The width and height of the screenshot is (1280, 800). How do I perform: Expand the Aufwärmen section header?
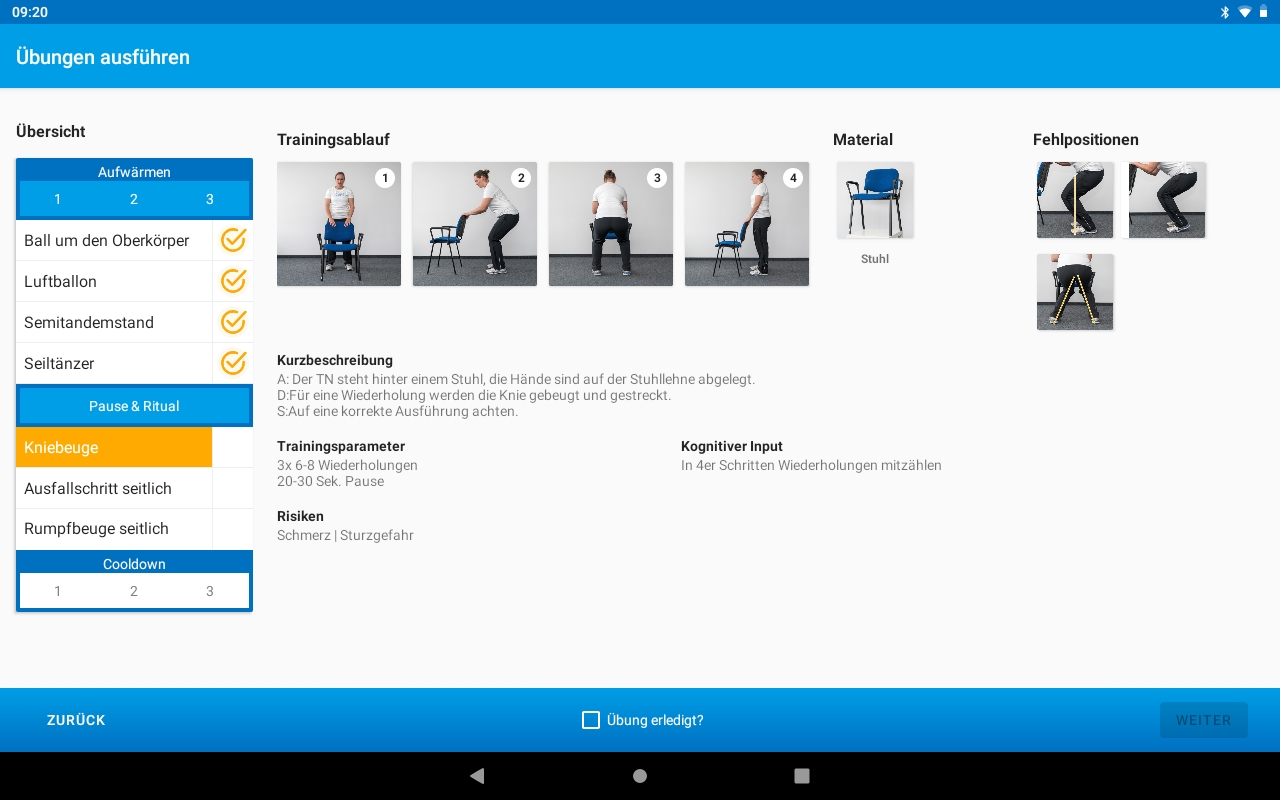point(134,171)
